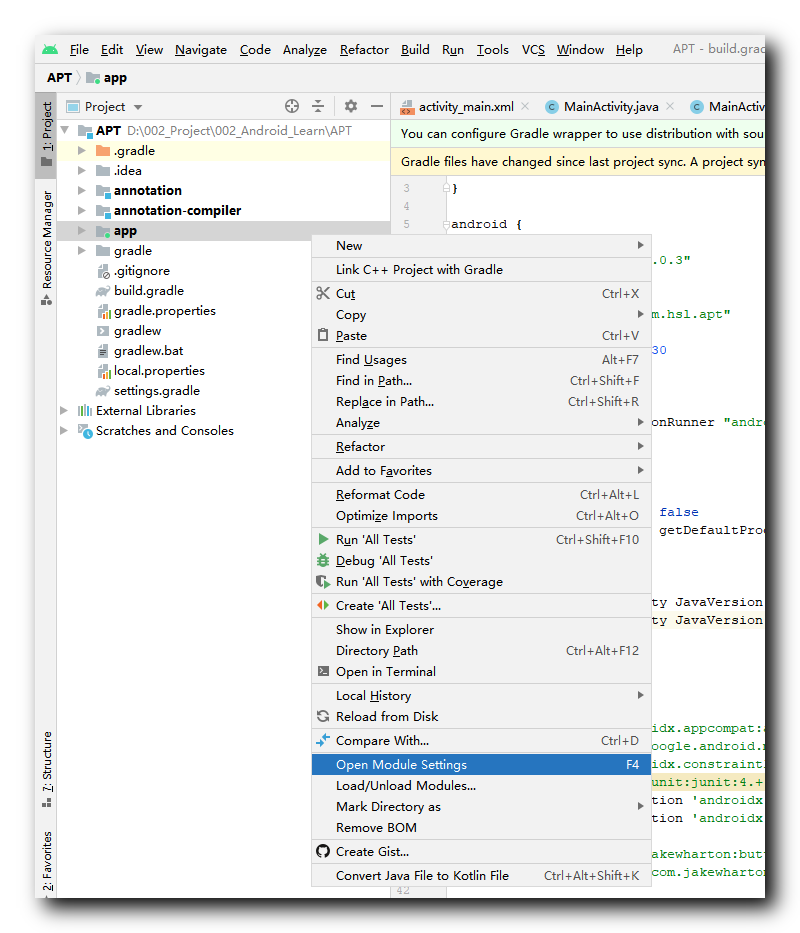The height and width of the screenshot is (933, 800).
Task: Click the Compare With arrows icon
Action: click(x=323, y=740)
